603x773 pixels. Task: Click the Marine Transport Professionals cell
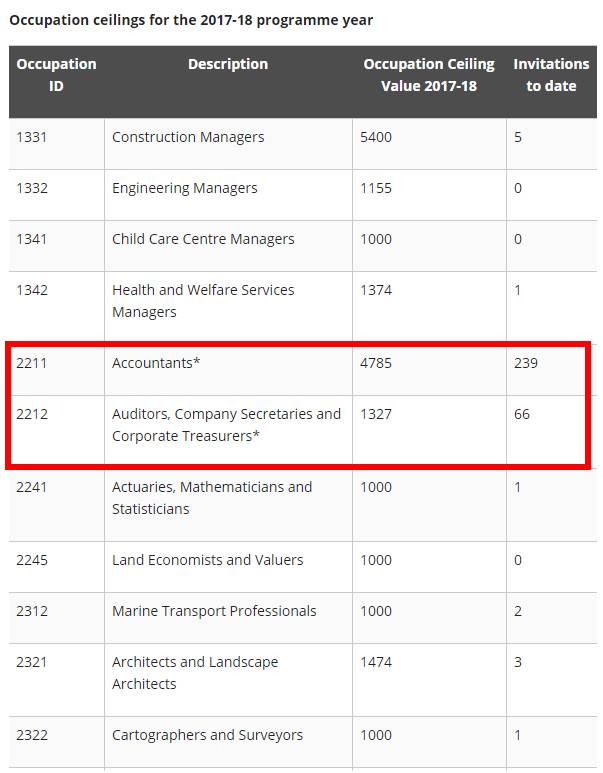[x=214, y=611]
